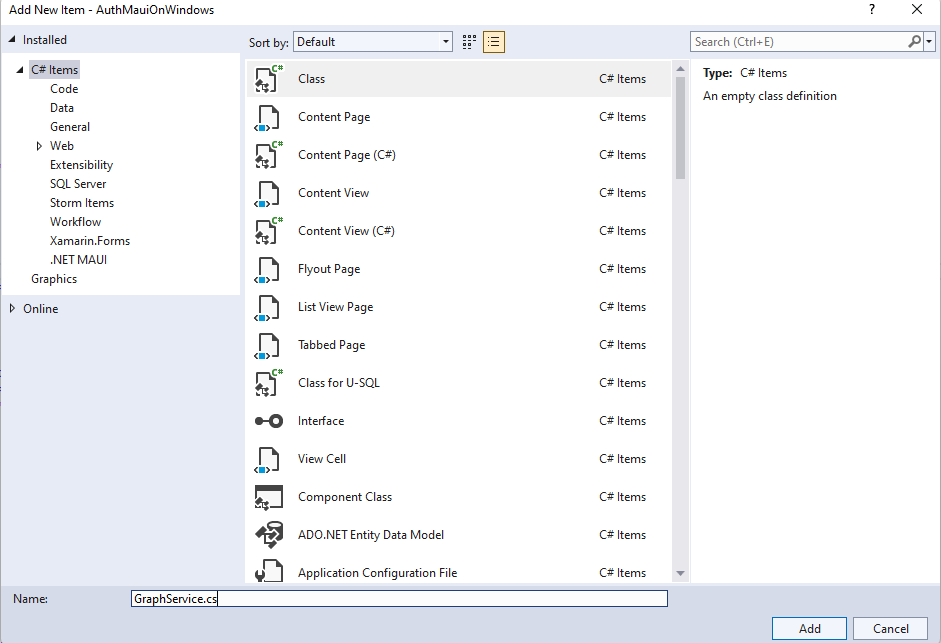Click the Name input field
941x643 pixels.
pyautogui.click(x=399, y=598)
